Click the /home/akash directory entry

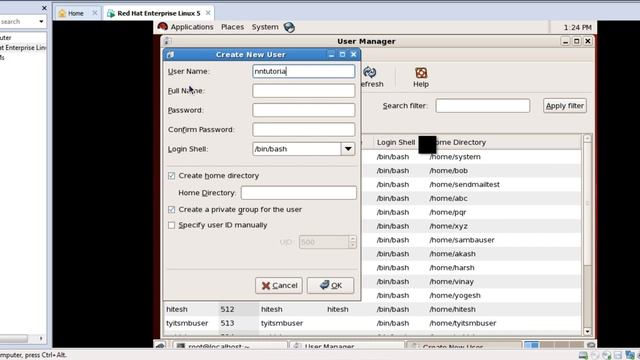452,254
